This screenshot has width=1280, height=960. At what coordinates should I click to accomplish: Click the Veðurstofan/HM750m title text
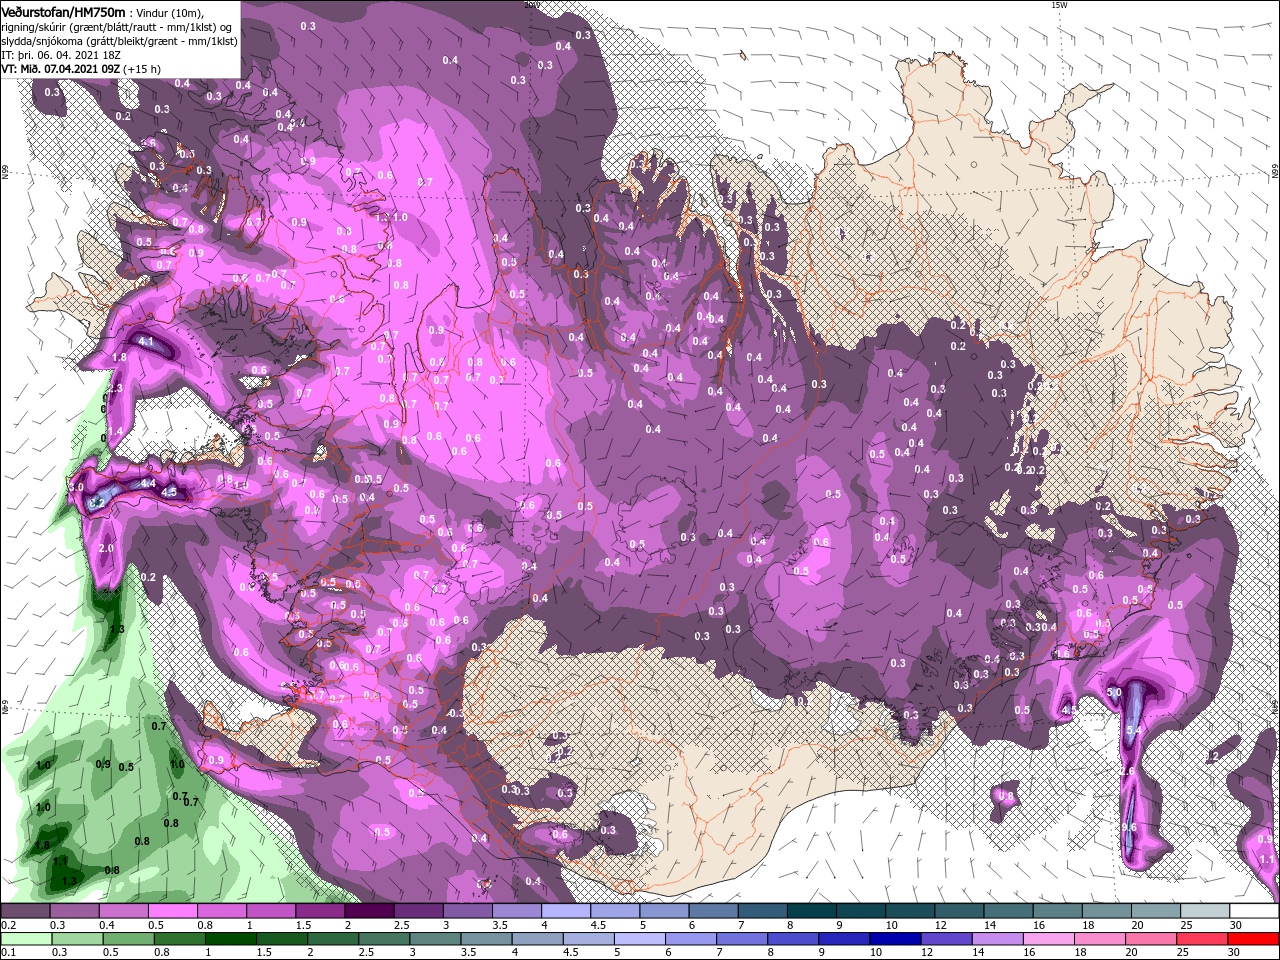point(63,11)
